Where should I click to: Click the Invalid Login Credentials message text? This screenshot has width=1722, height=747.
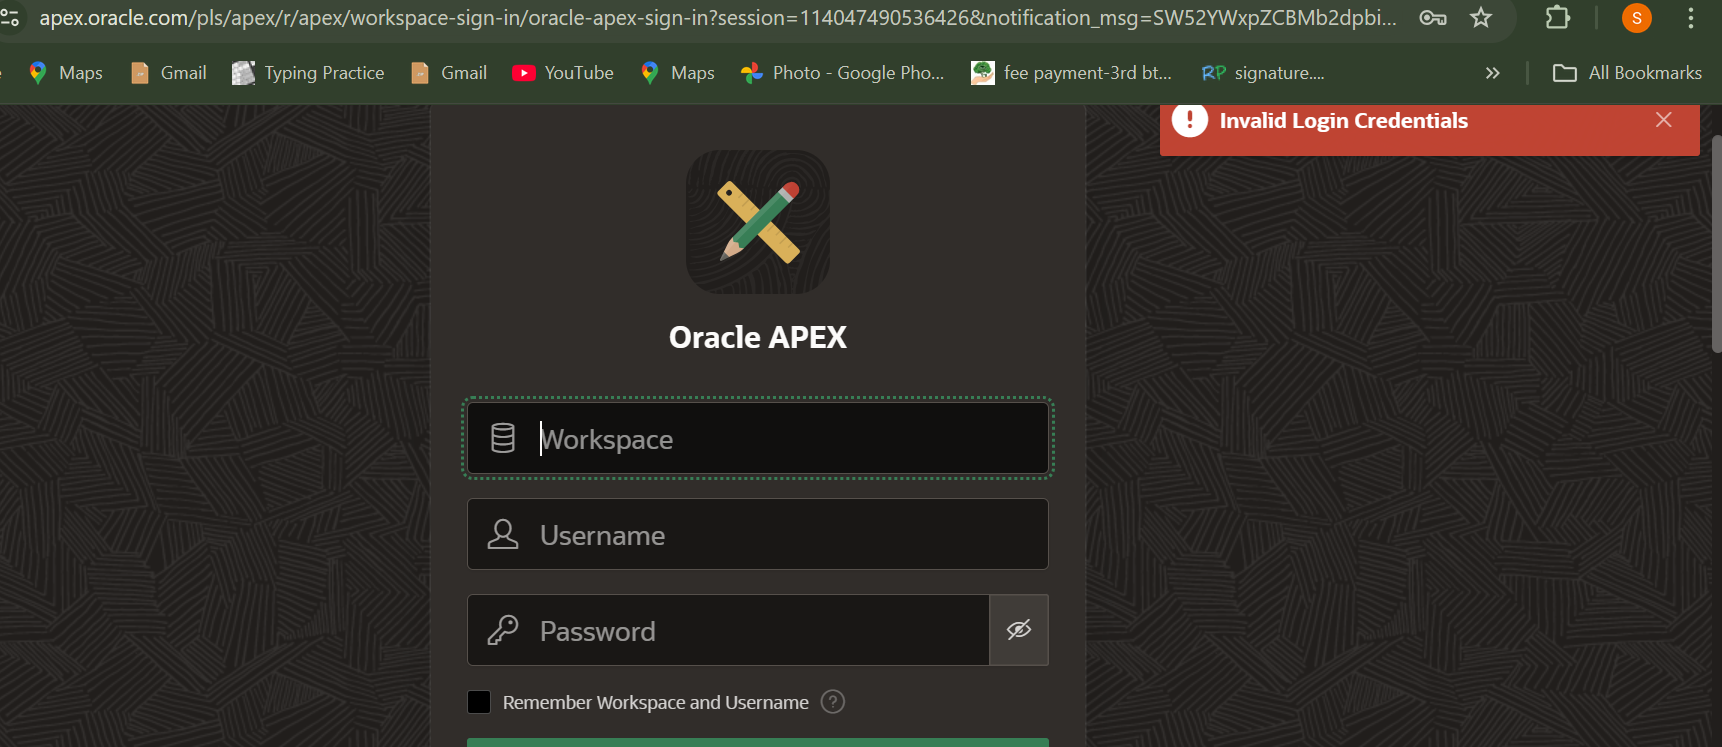(1344, 121)
